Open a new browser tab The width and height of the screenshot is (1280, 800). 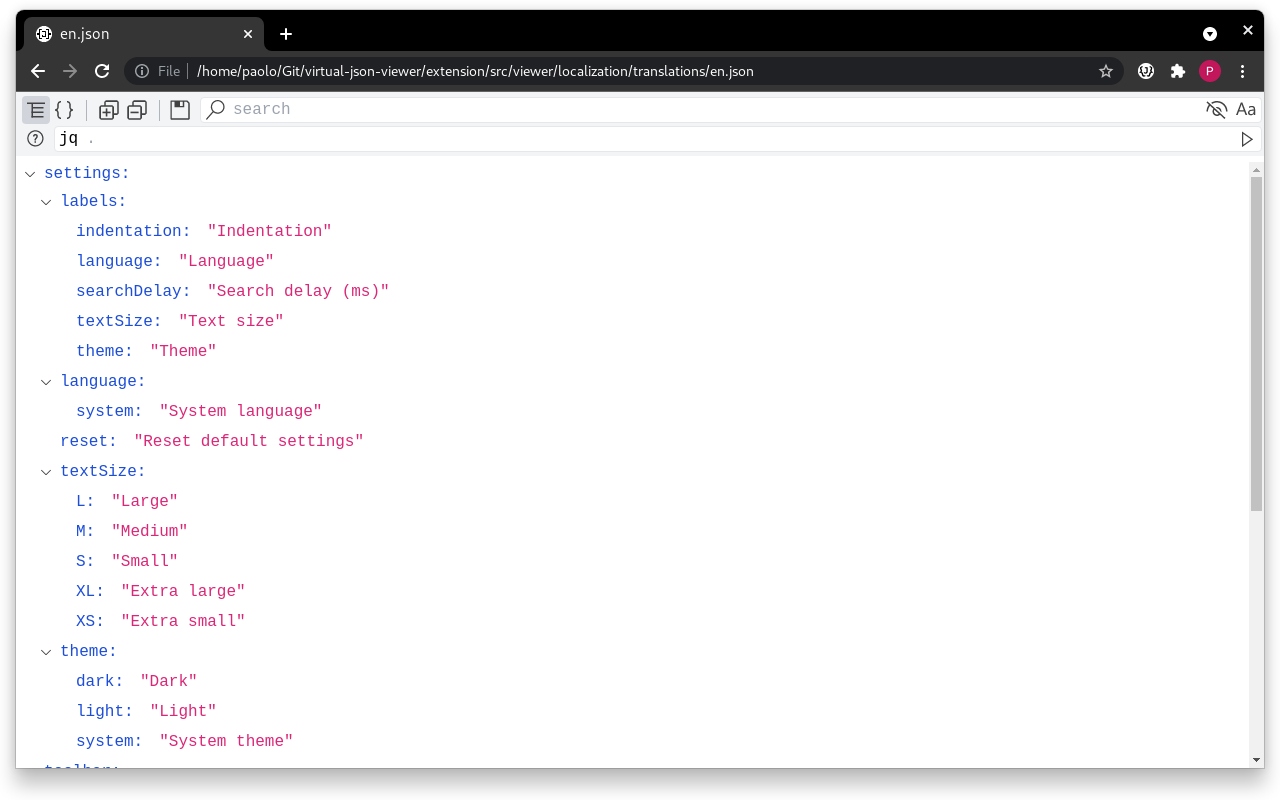click(x=286, y=33)
